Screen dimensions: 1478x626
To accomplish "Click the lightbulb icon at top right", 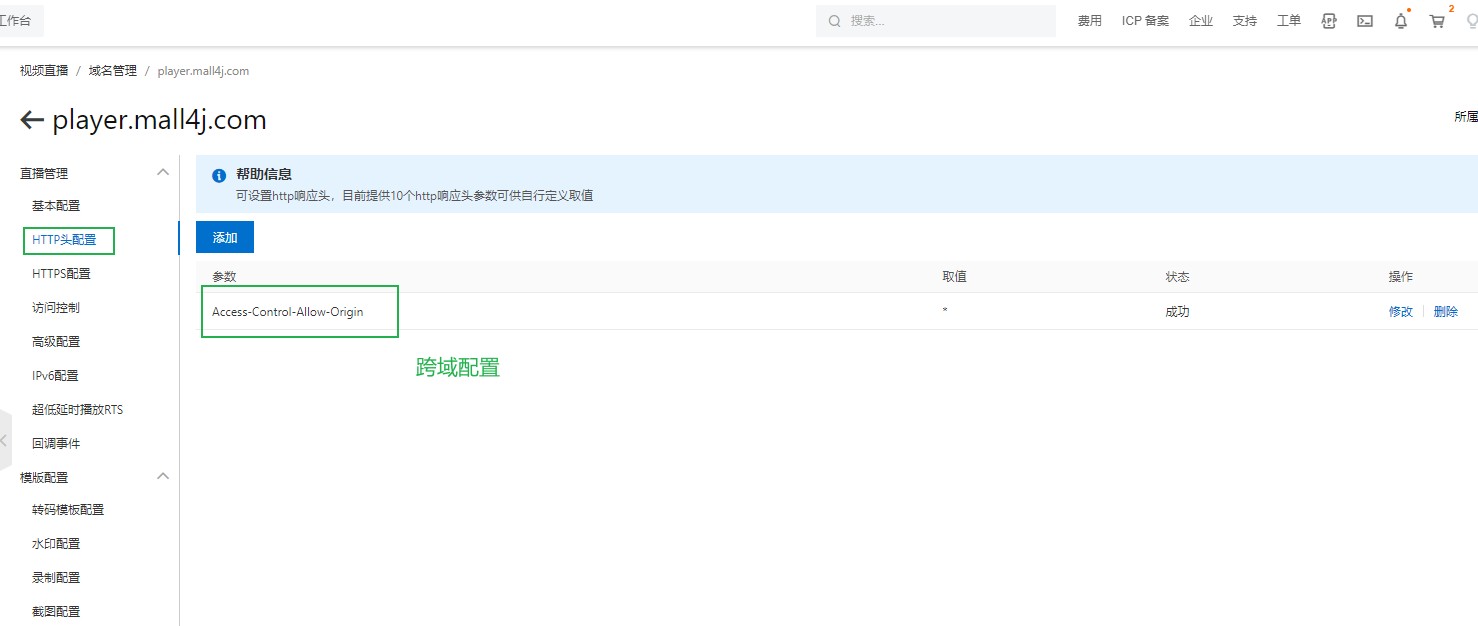I will coord(1472,21).
